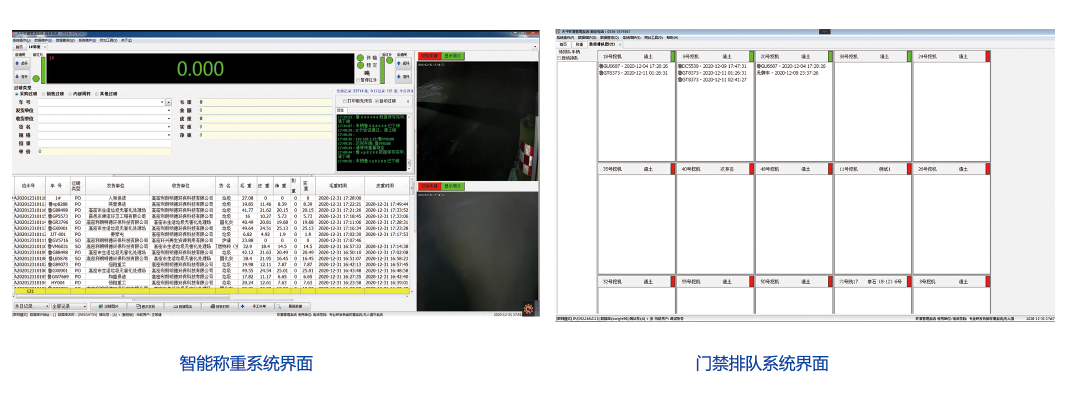This screenshot has width=1068, height=393.
Task: Click the red button above the upper camera feed
Action: pyautogui.click(x=430, y=56)
